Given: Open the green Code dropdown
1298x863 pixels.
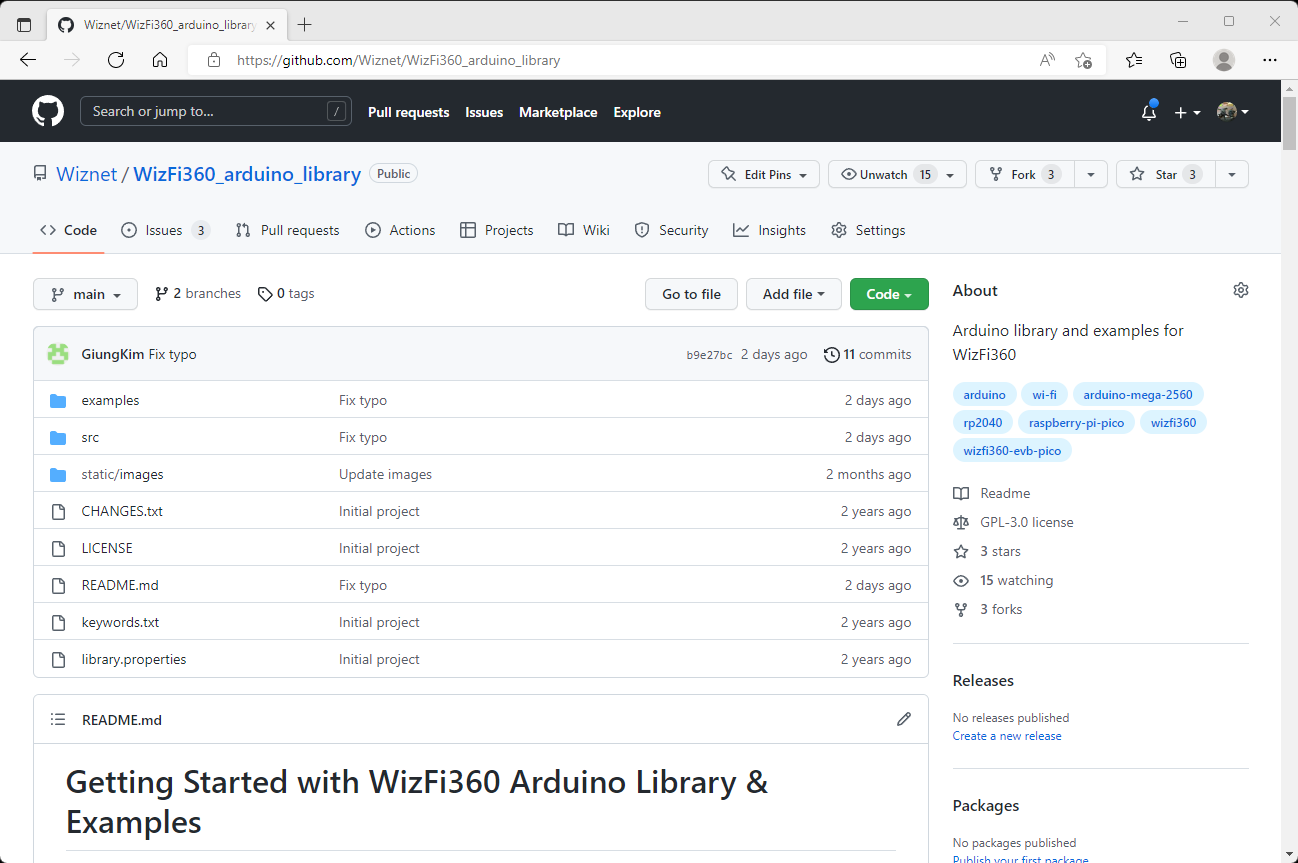Looking at the screenshot, I should pos(889,294).
